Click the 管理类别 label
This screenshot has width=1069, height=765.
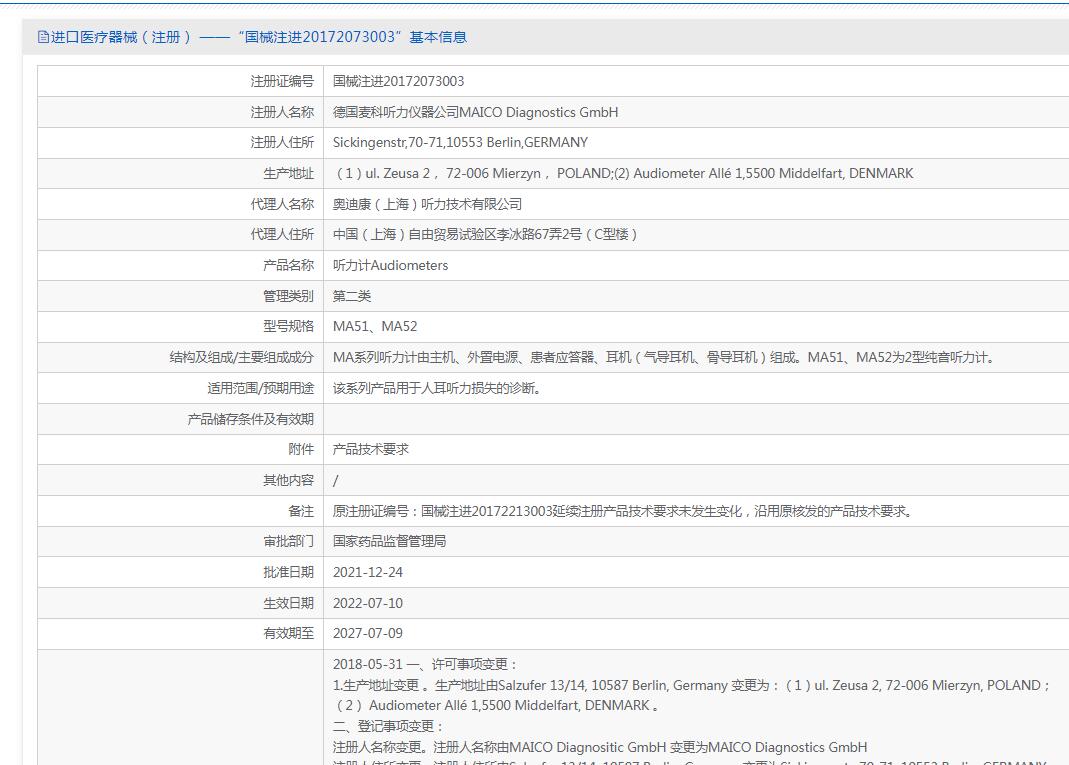[x=288, y=296]
